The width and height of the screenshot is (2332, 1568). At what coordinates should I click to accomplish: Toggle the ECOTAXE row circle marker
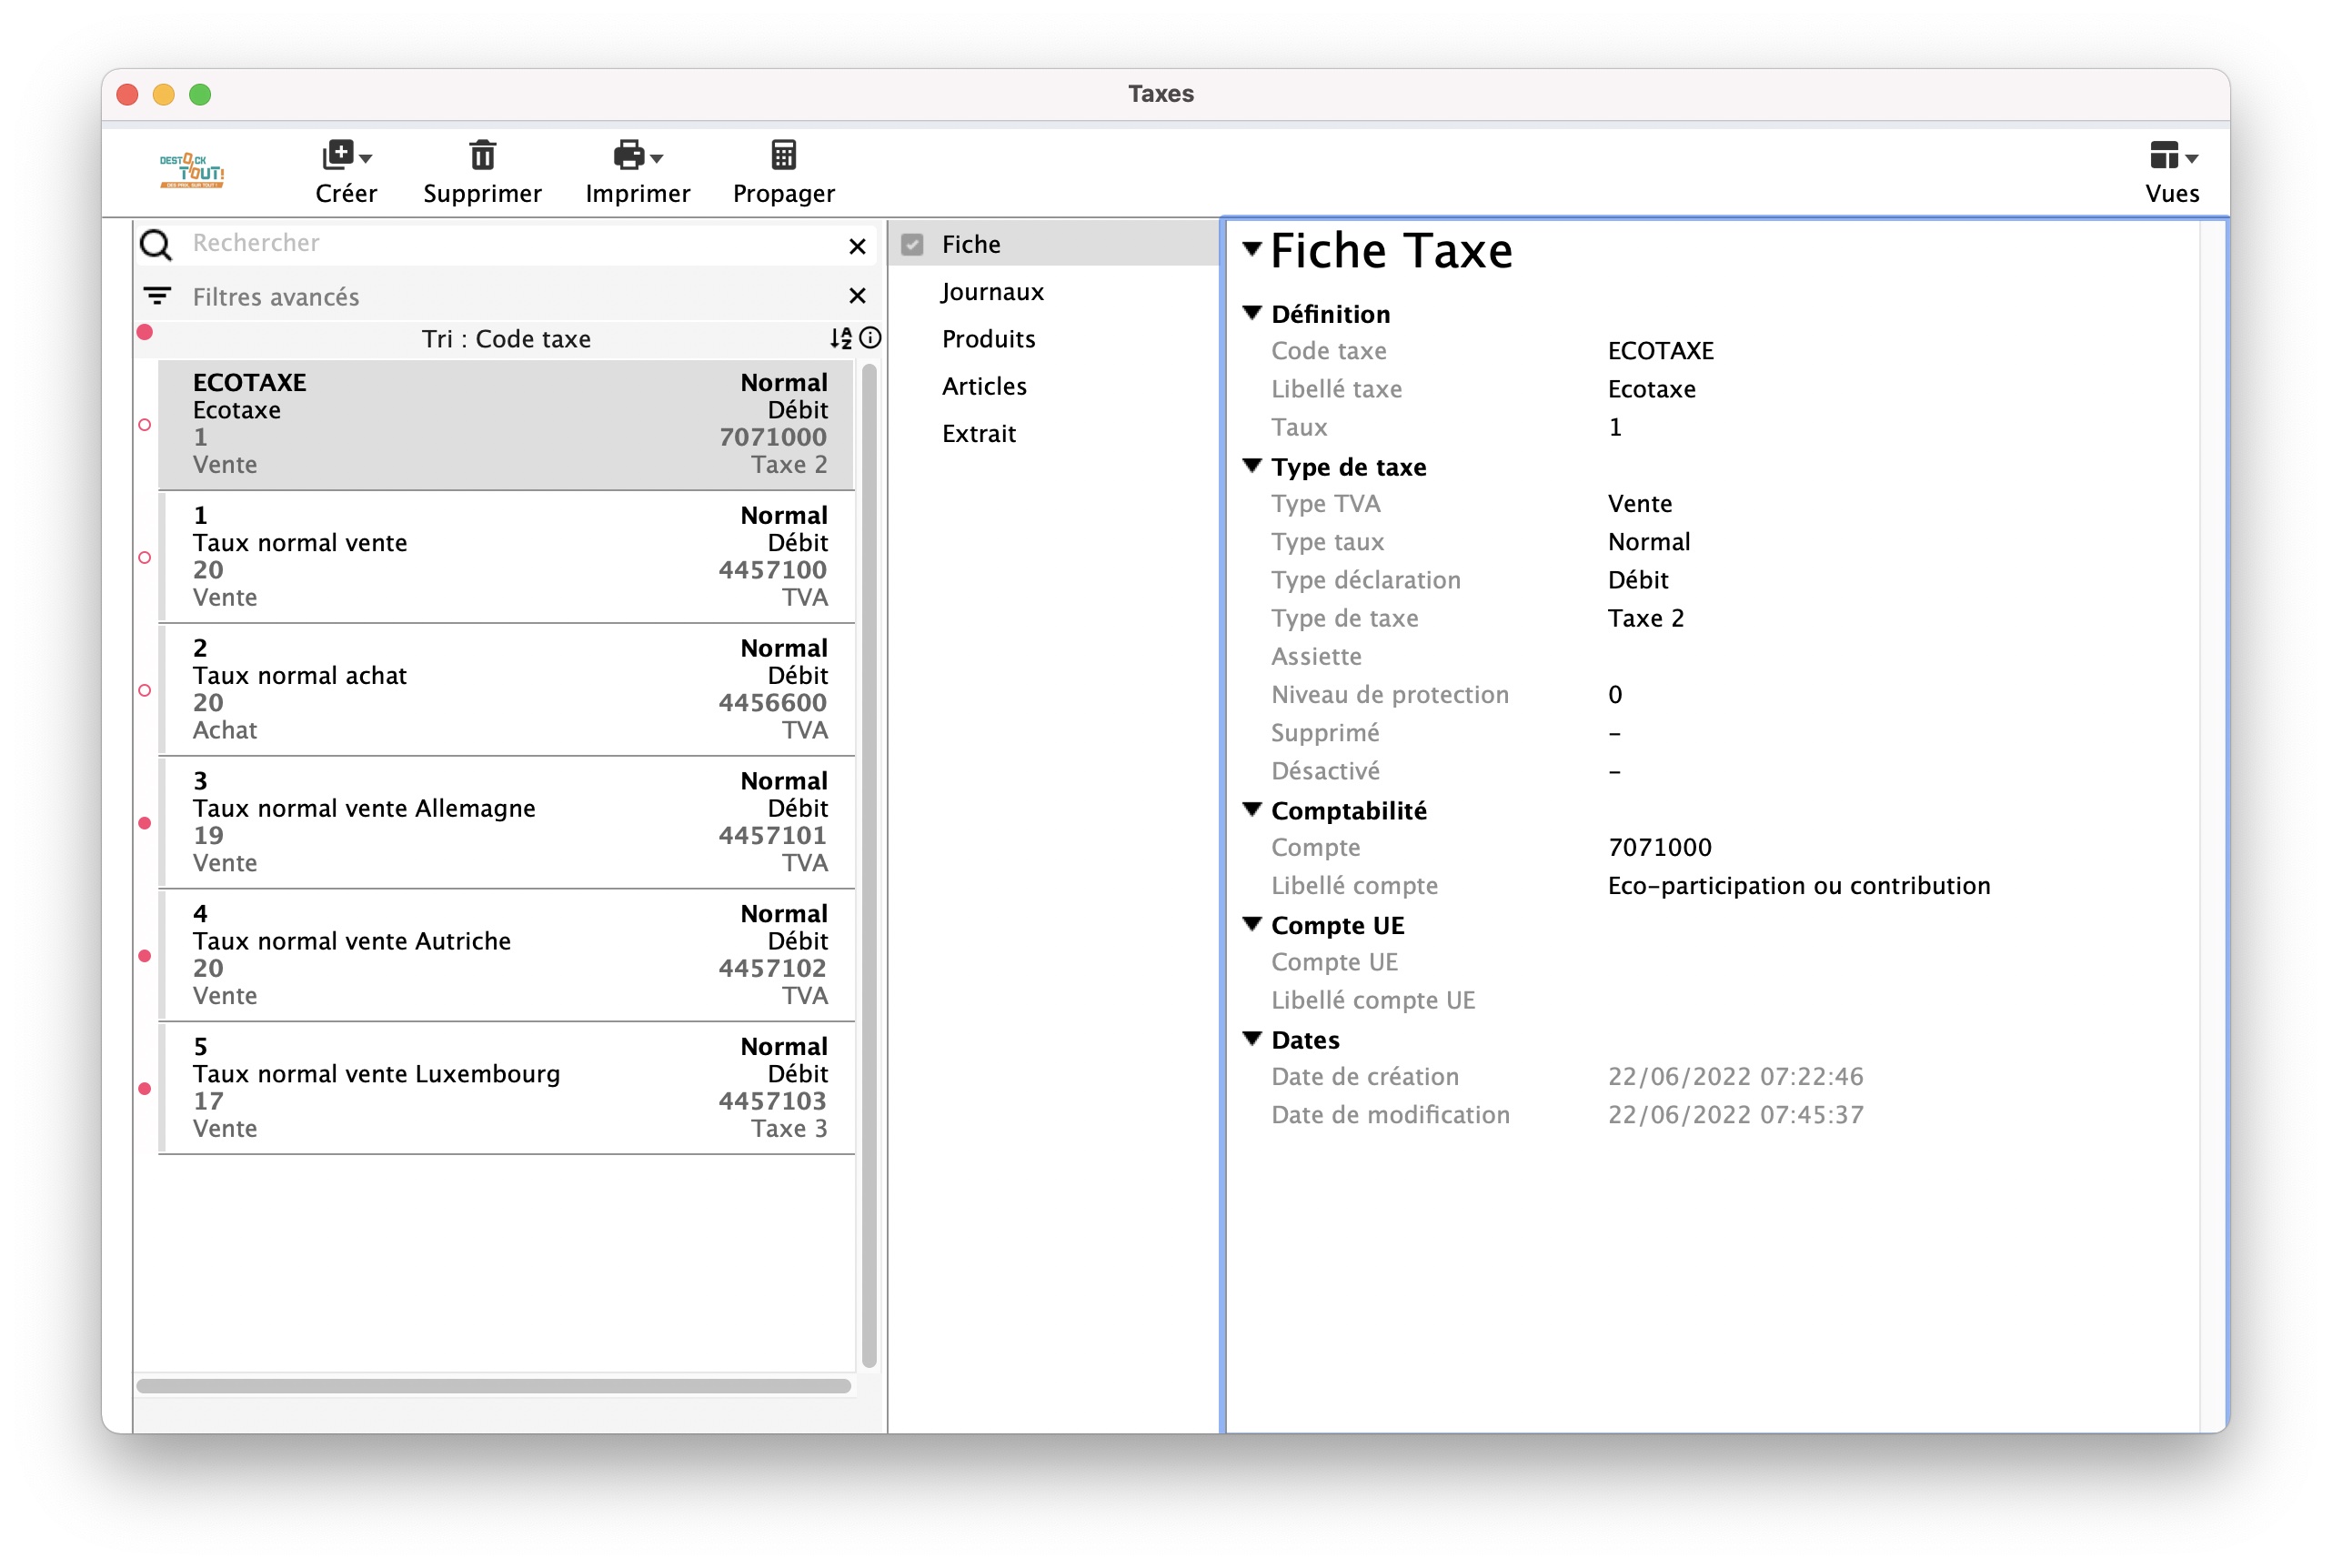(x=145, y=425)
